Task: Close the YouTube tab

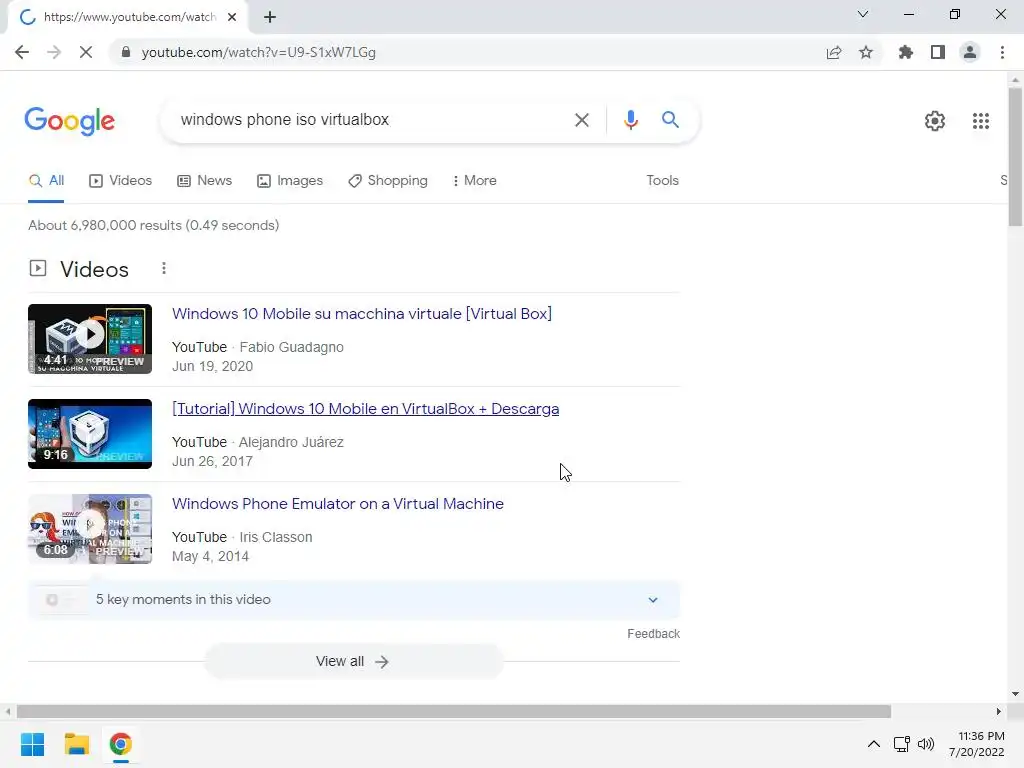Action: click(232, 17)
